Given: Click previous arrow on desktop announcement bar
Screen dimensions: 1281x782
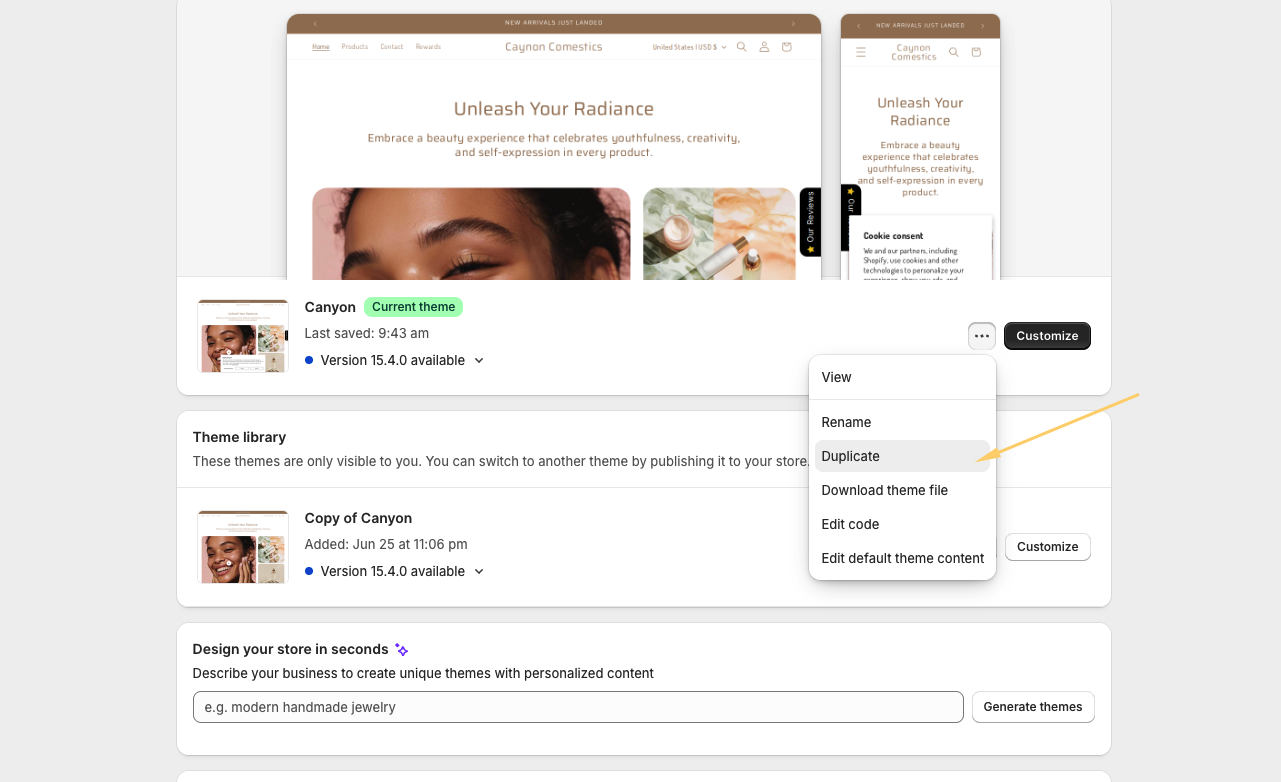Looking at the screenshot, I should click(x=315, y=23).
